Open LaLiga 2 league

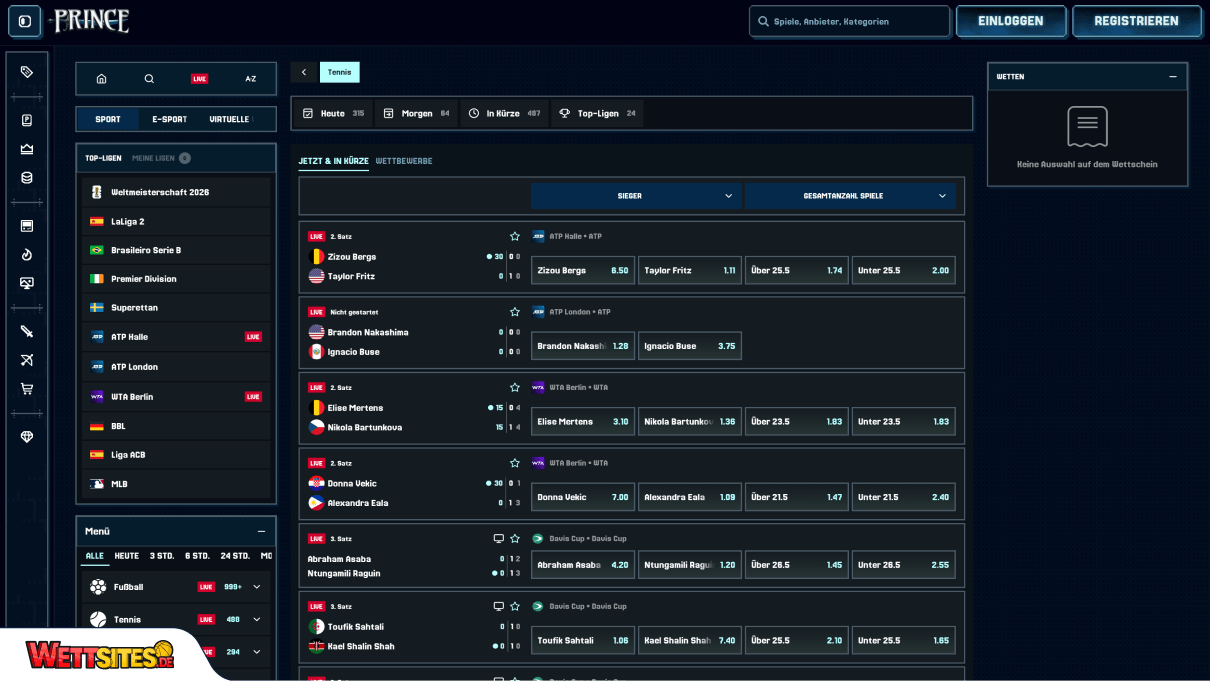[176, 221]
